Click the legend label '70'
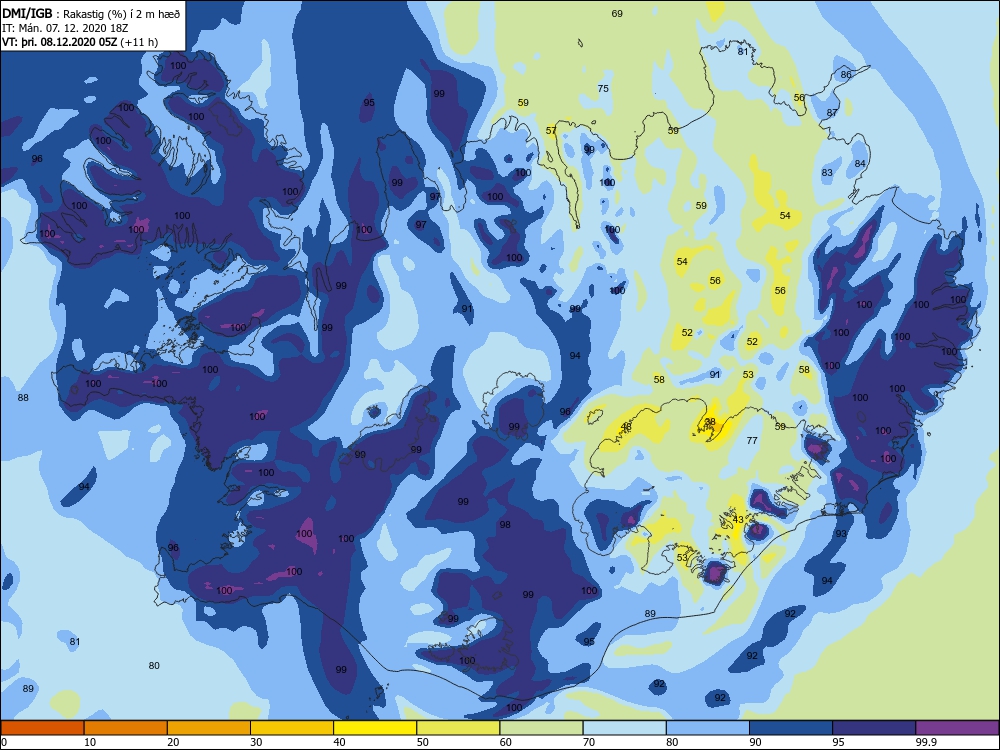This screenshot has width=1000, height=750. pyautogui.click(x=589, y=742)
